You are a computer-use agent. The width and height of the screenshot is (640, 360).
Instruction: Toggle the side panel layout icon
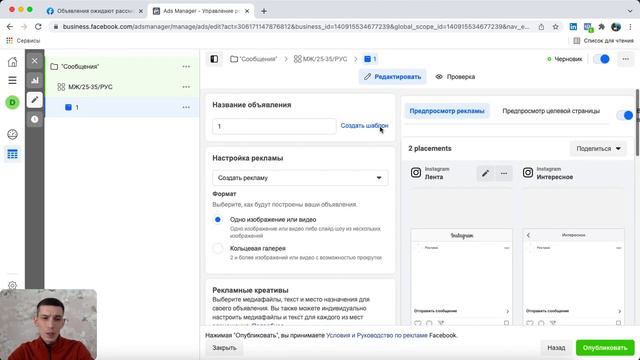(214, 59)
